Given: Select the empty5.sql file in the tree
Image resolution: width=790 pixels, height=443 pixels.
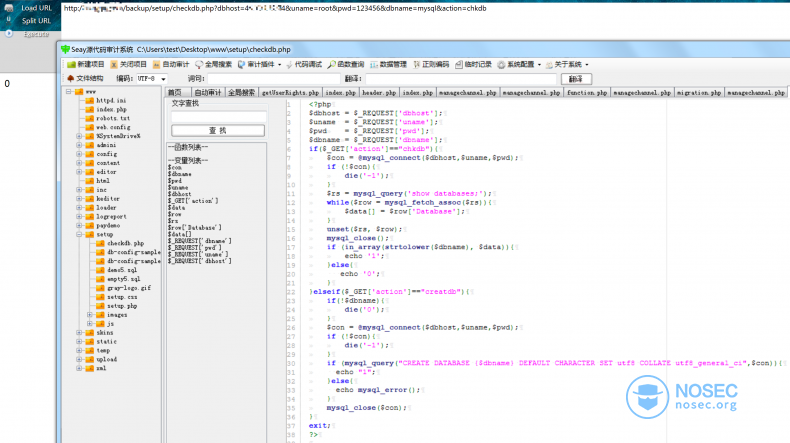Looking at the screenshot, I should (x=123, y=279).
